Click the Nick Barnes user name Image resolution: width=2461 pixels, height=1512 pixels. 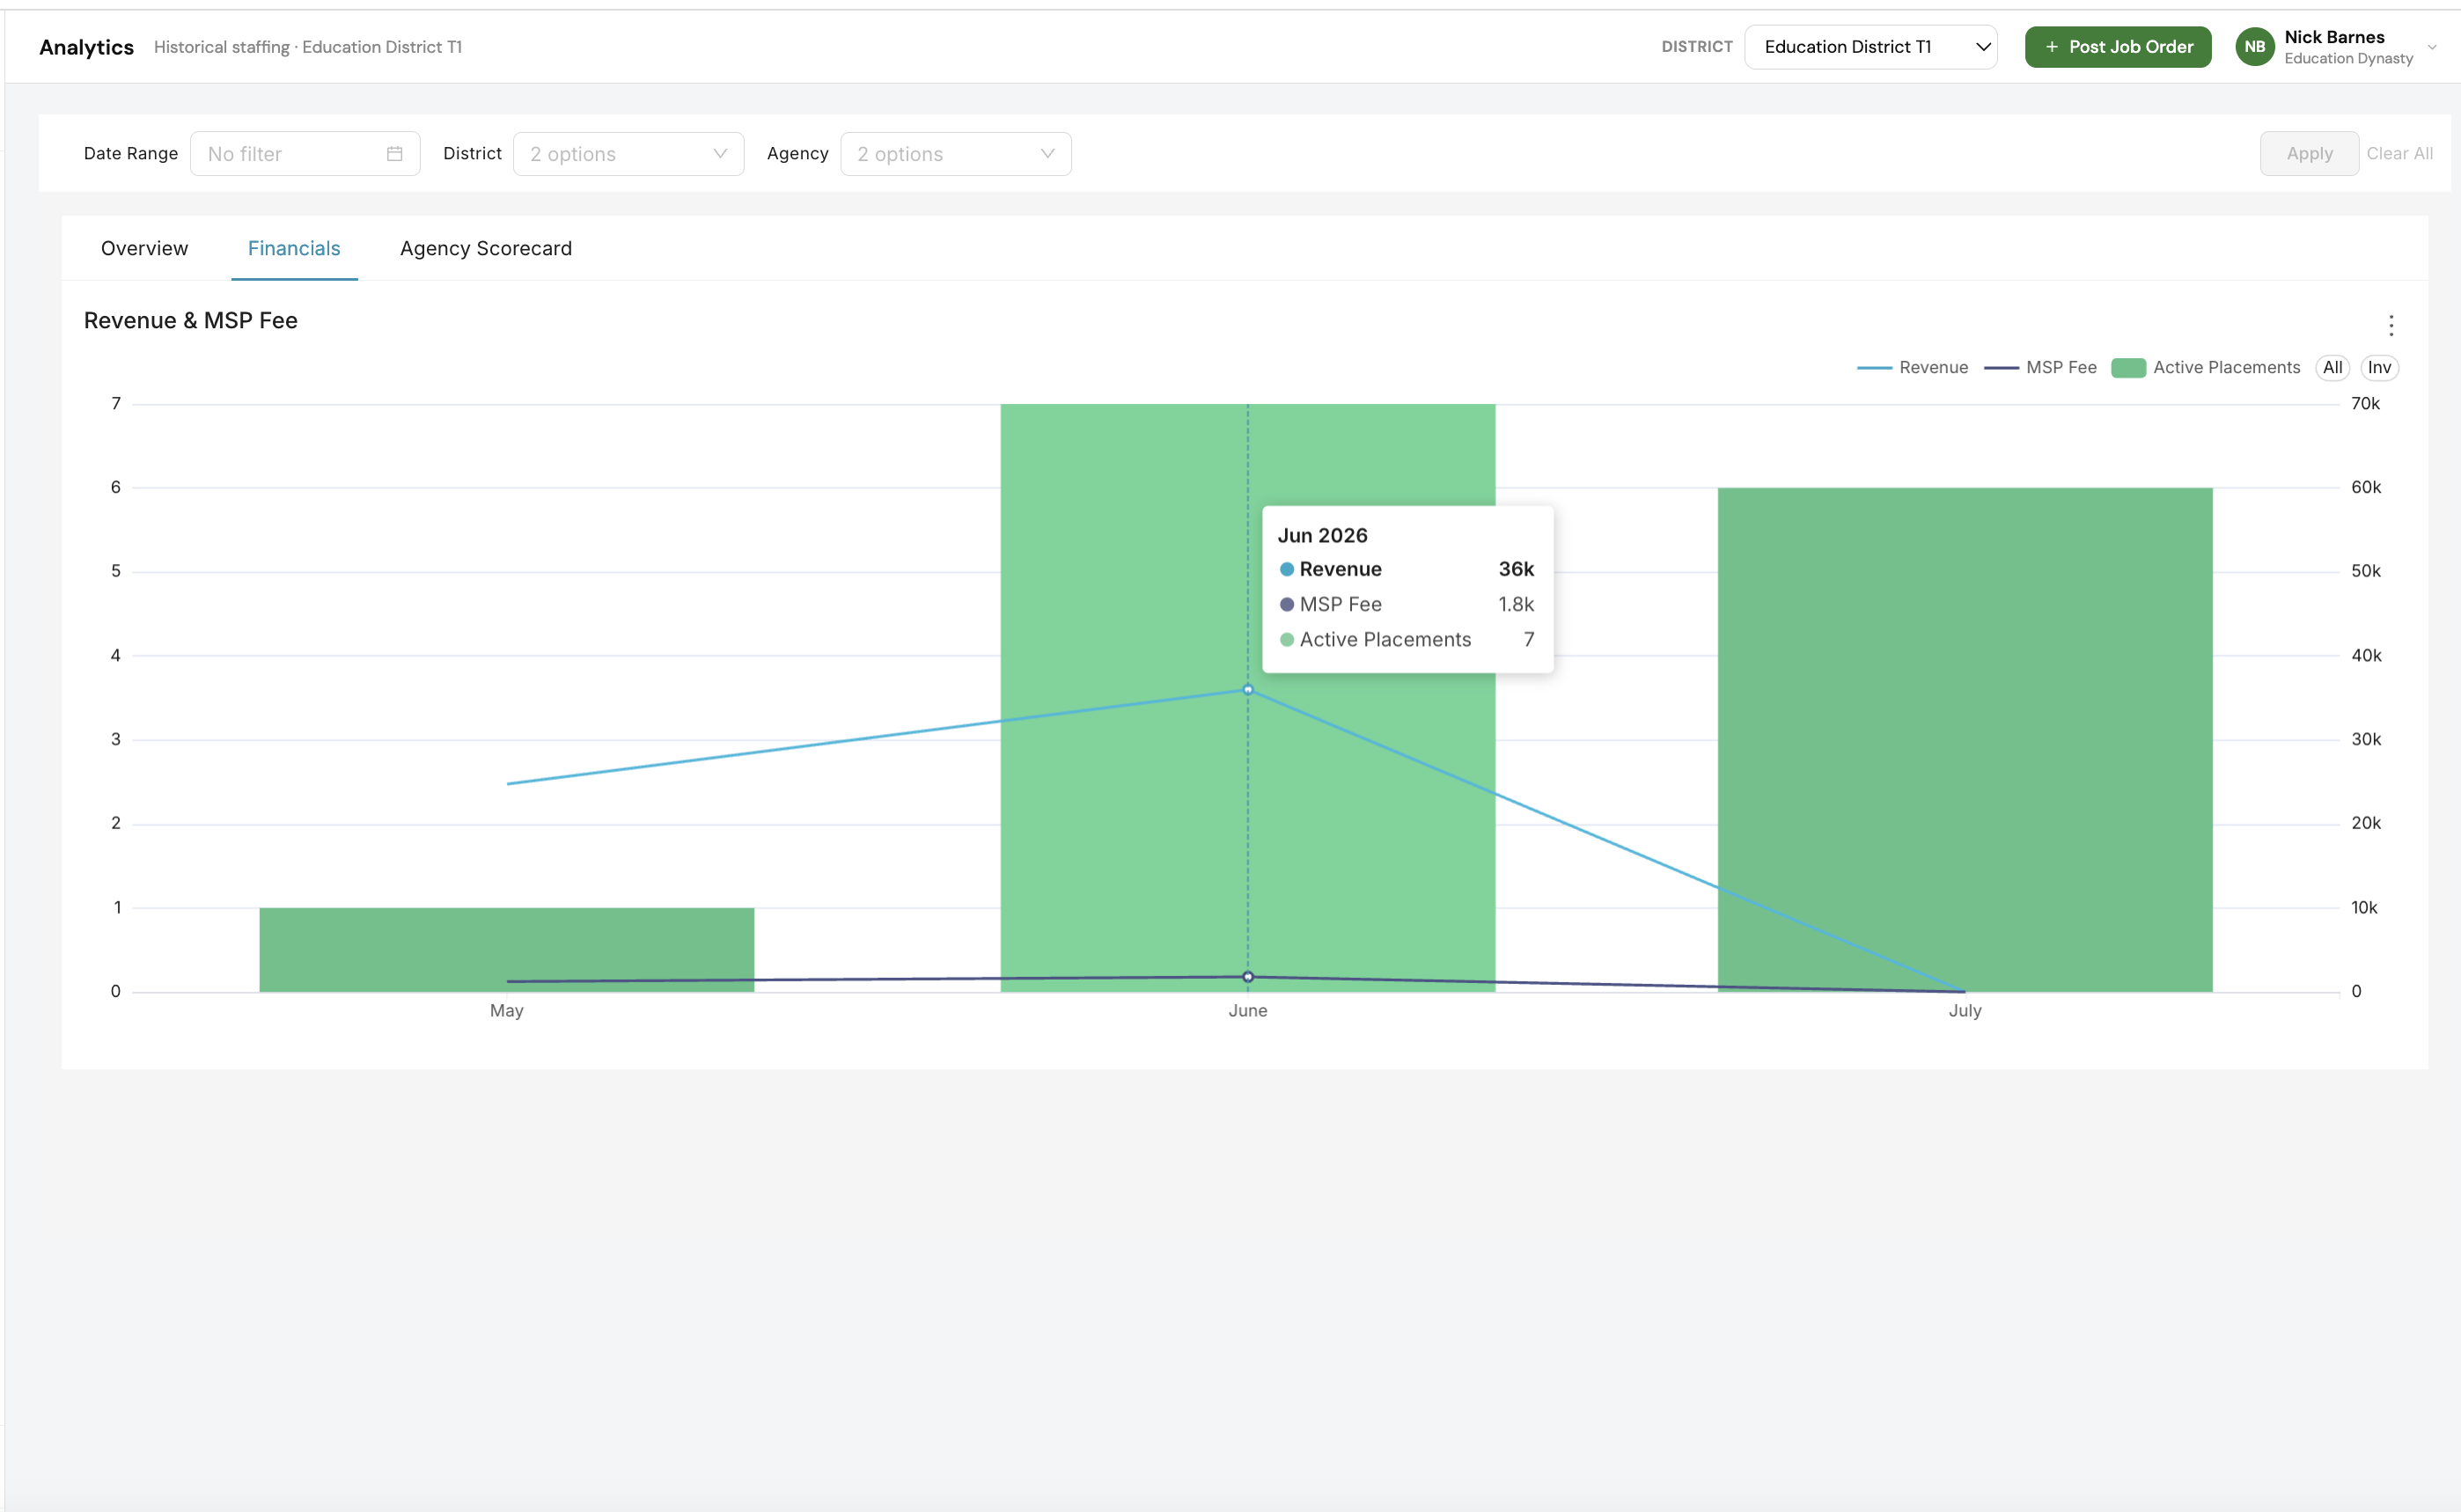[2334, 37]
